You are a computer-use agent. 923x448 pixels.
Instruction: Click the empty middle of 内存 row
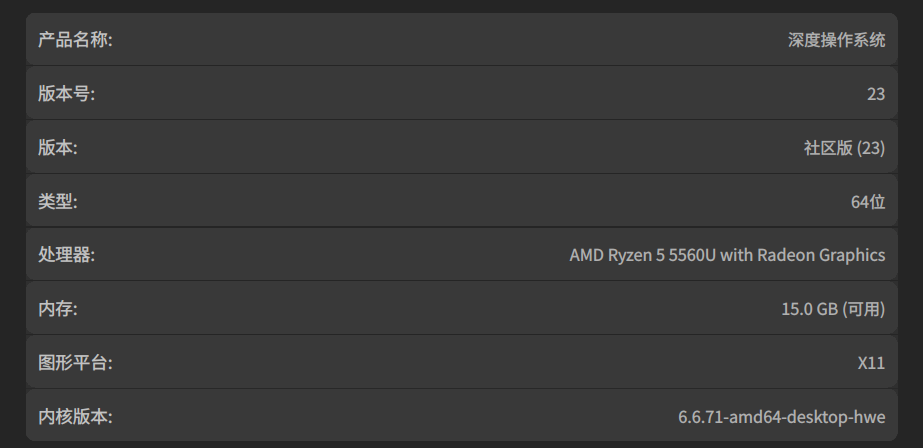point(429,308)
